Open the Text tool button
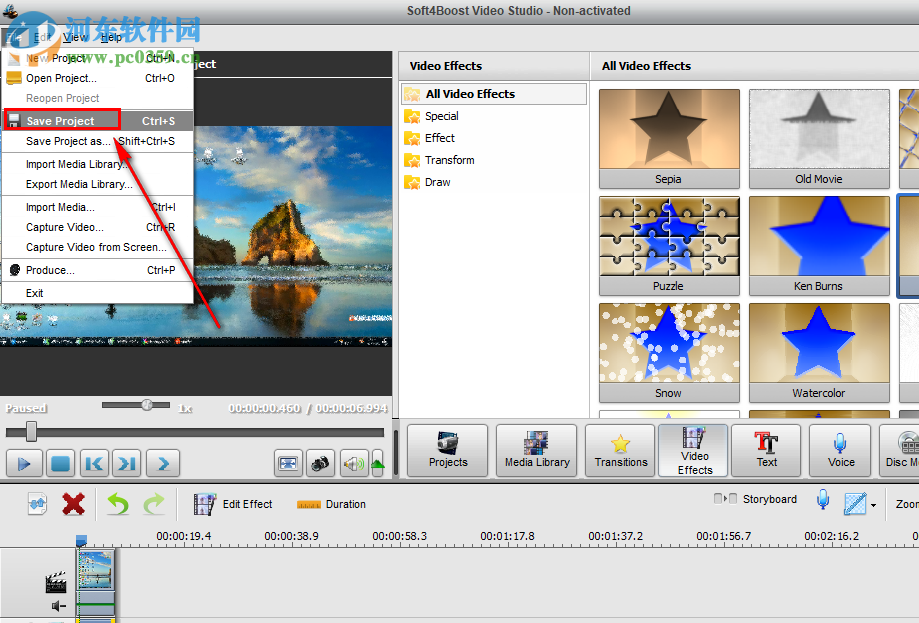 coord(767,450)
